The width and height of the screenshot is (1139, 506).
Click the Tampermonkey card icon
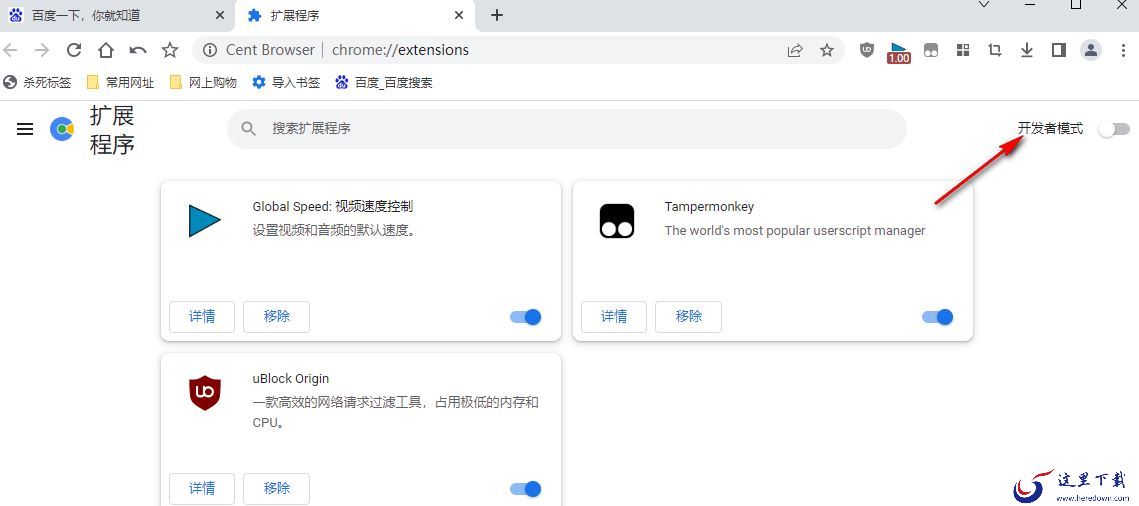click(x=617, y=221)
